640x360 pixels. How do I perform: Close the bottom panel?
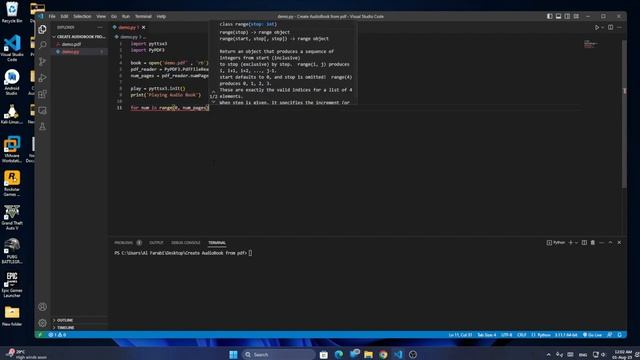click(619, 242)
